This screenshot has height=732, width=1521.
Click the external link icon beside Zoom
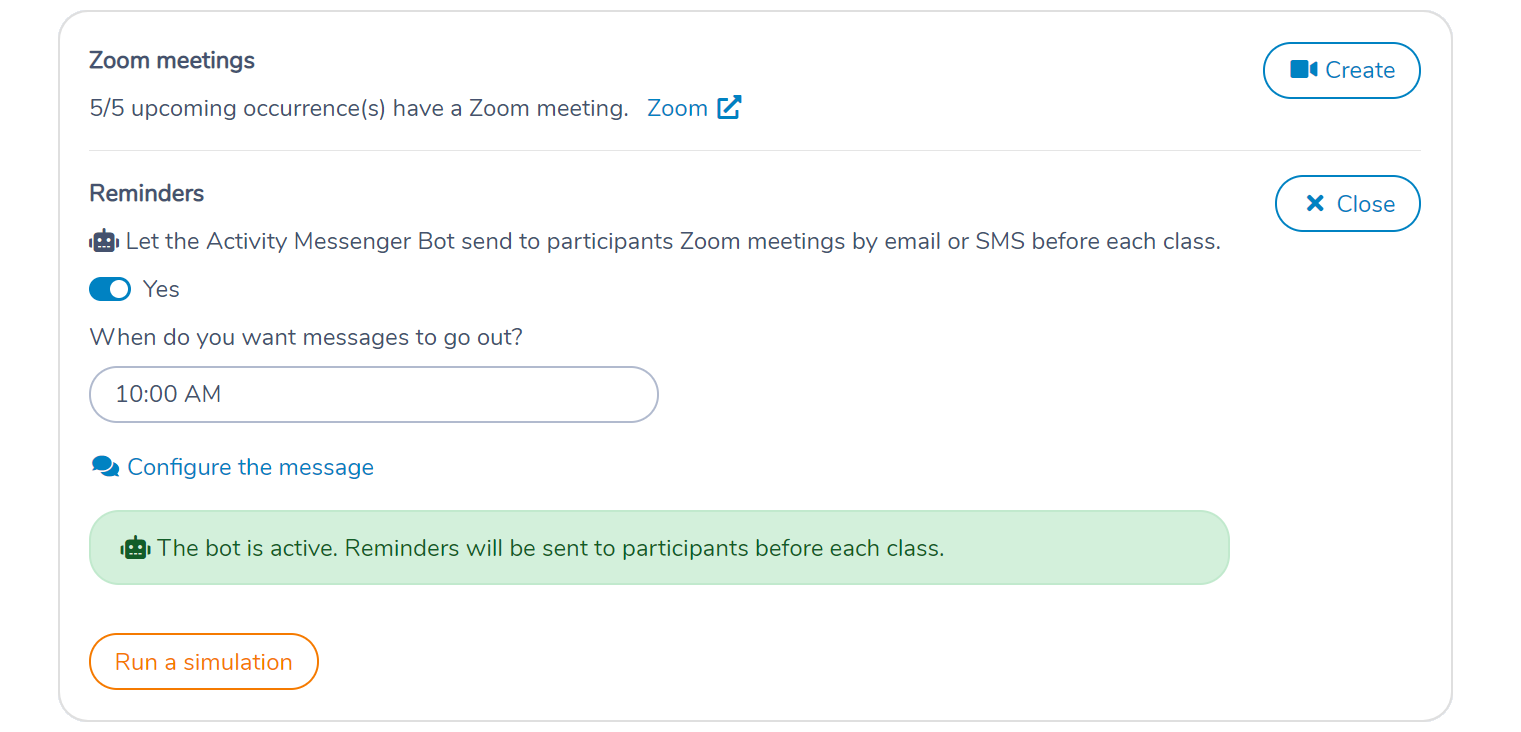[729, 107]
